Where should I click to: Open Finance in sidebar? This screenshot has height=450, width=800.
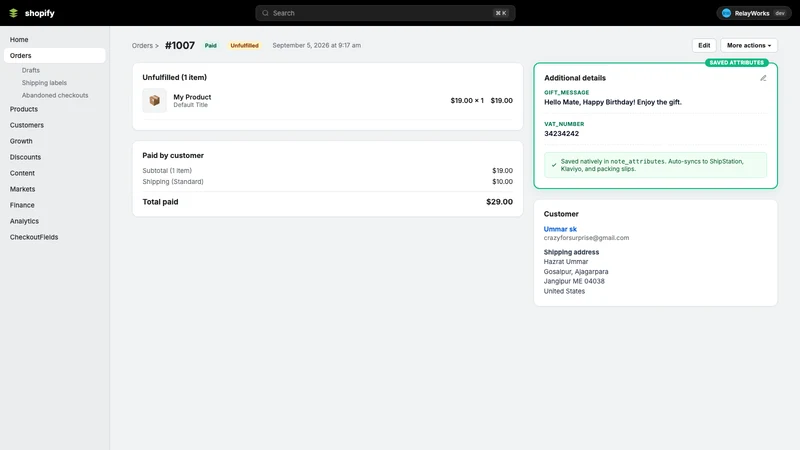coord(22,205)
